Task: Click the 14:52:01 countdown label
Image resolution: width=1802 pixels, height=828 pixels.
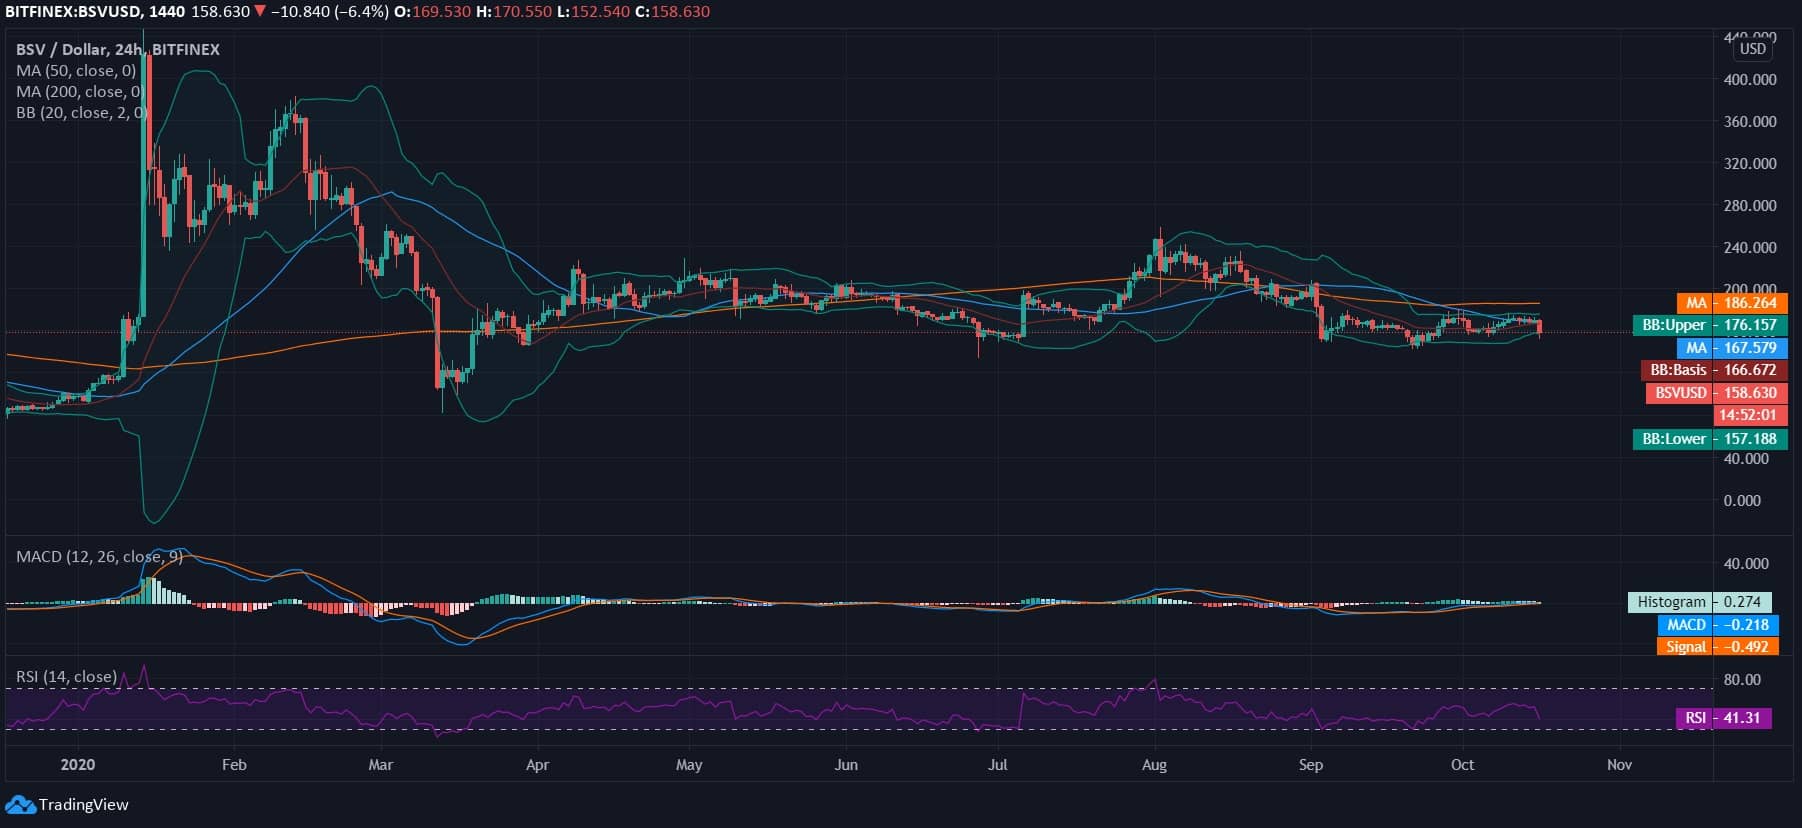Action: coord(1749,415)
